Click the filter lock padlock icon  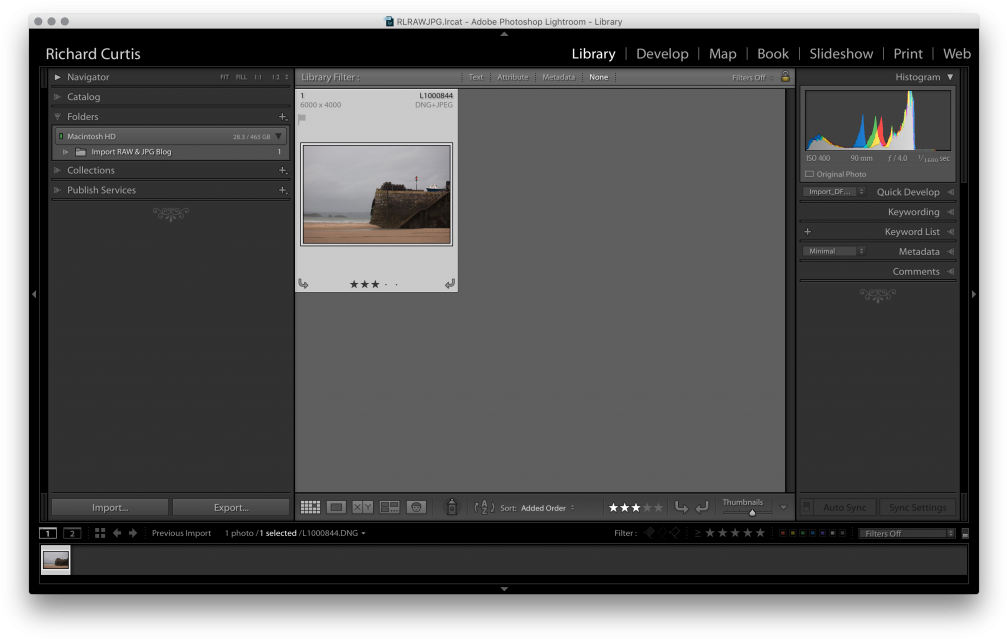pyautogui.click(x=786, y=76)
